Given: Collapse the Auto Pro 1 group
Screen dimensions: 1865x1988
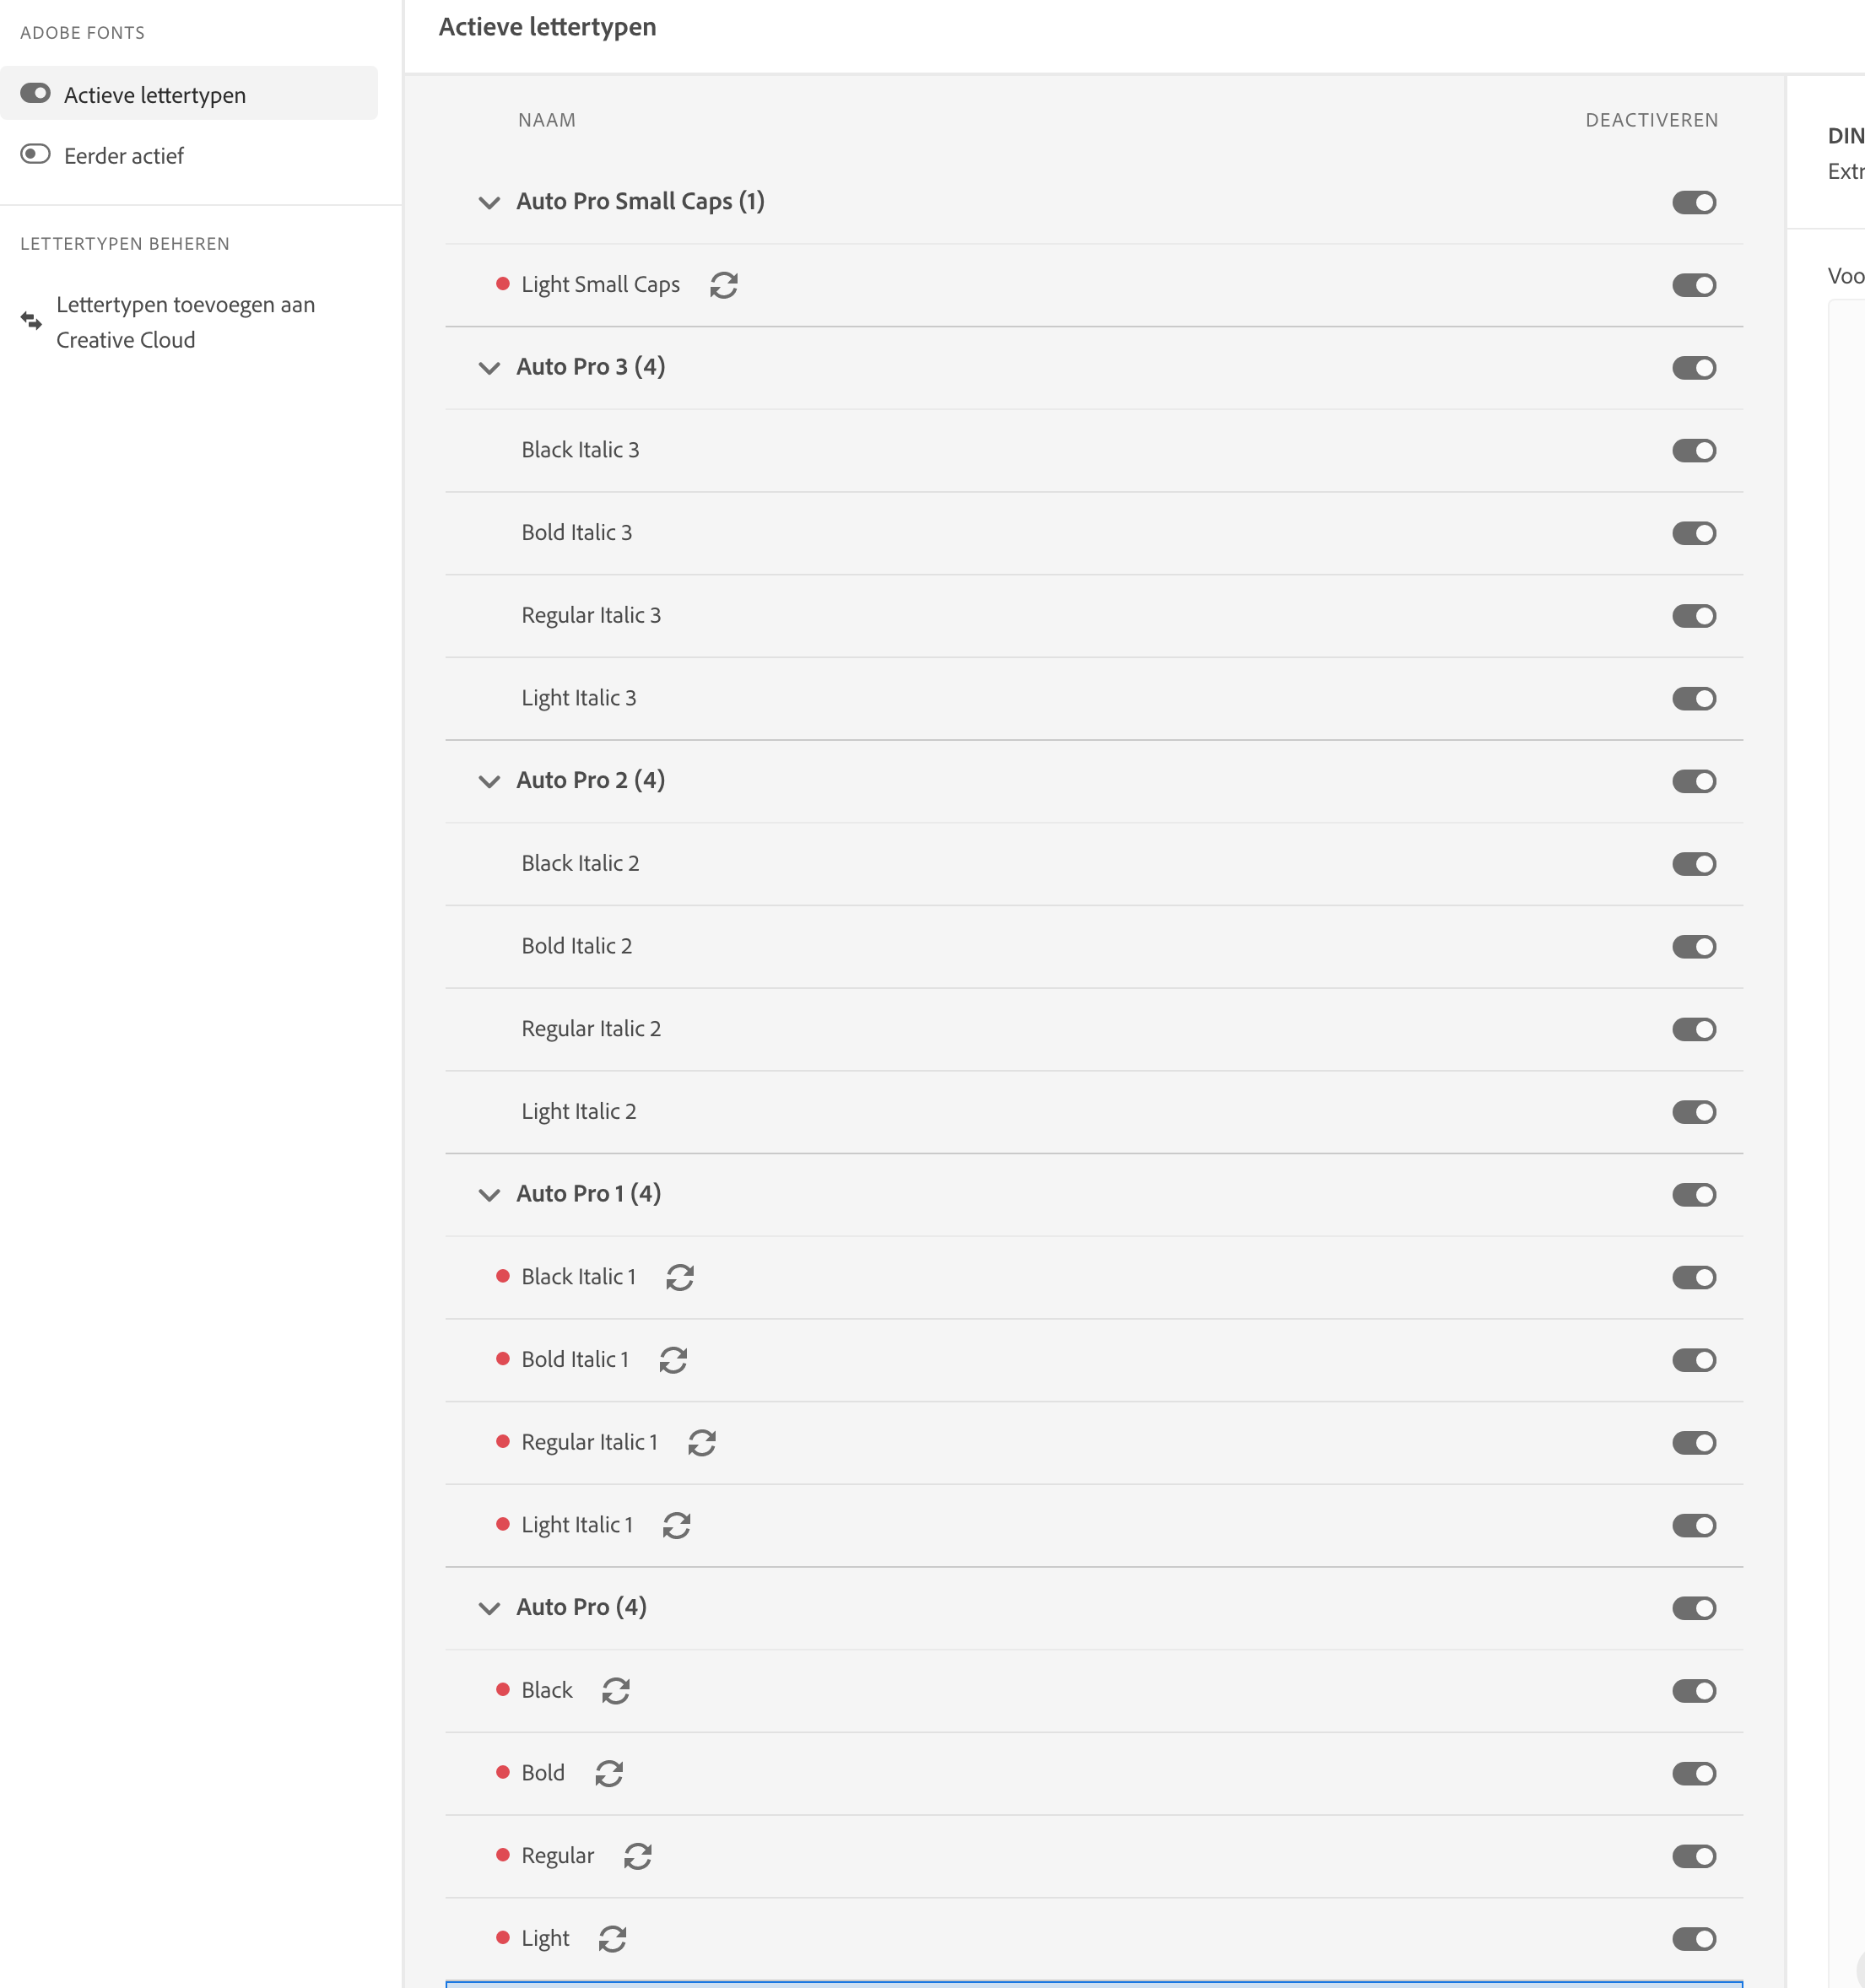Looking at the screenshot, I should click(489, 1195).
